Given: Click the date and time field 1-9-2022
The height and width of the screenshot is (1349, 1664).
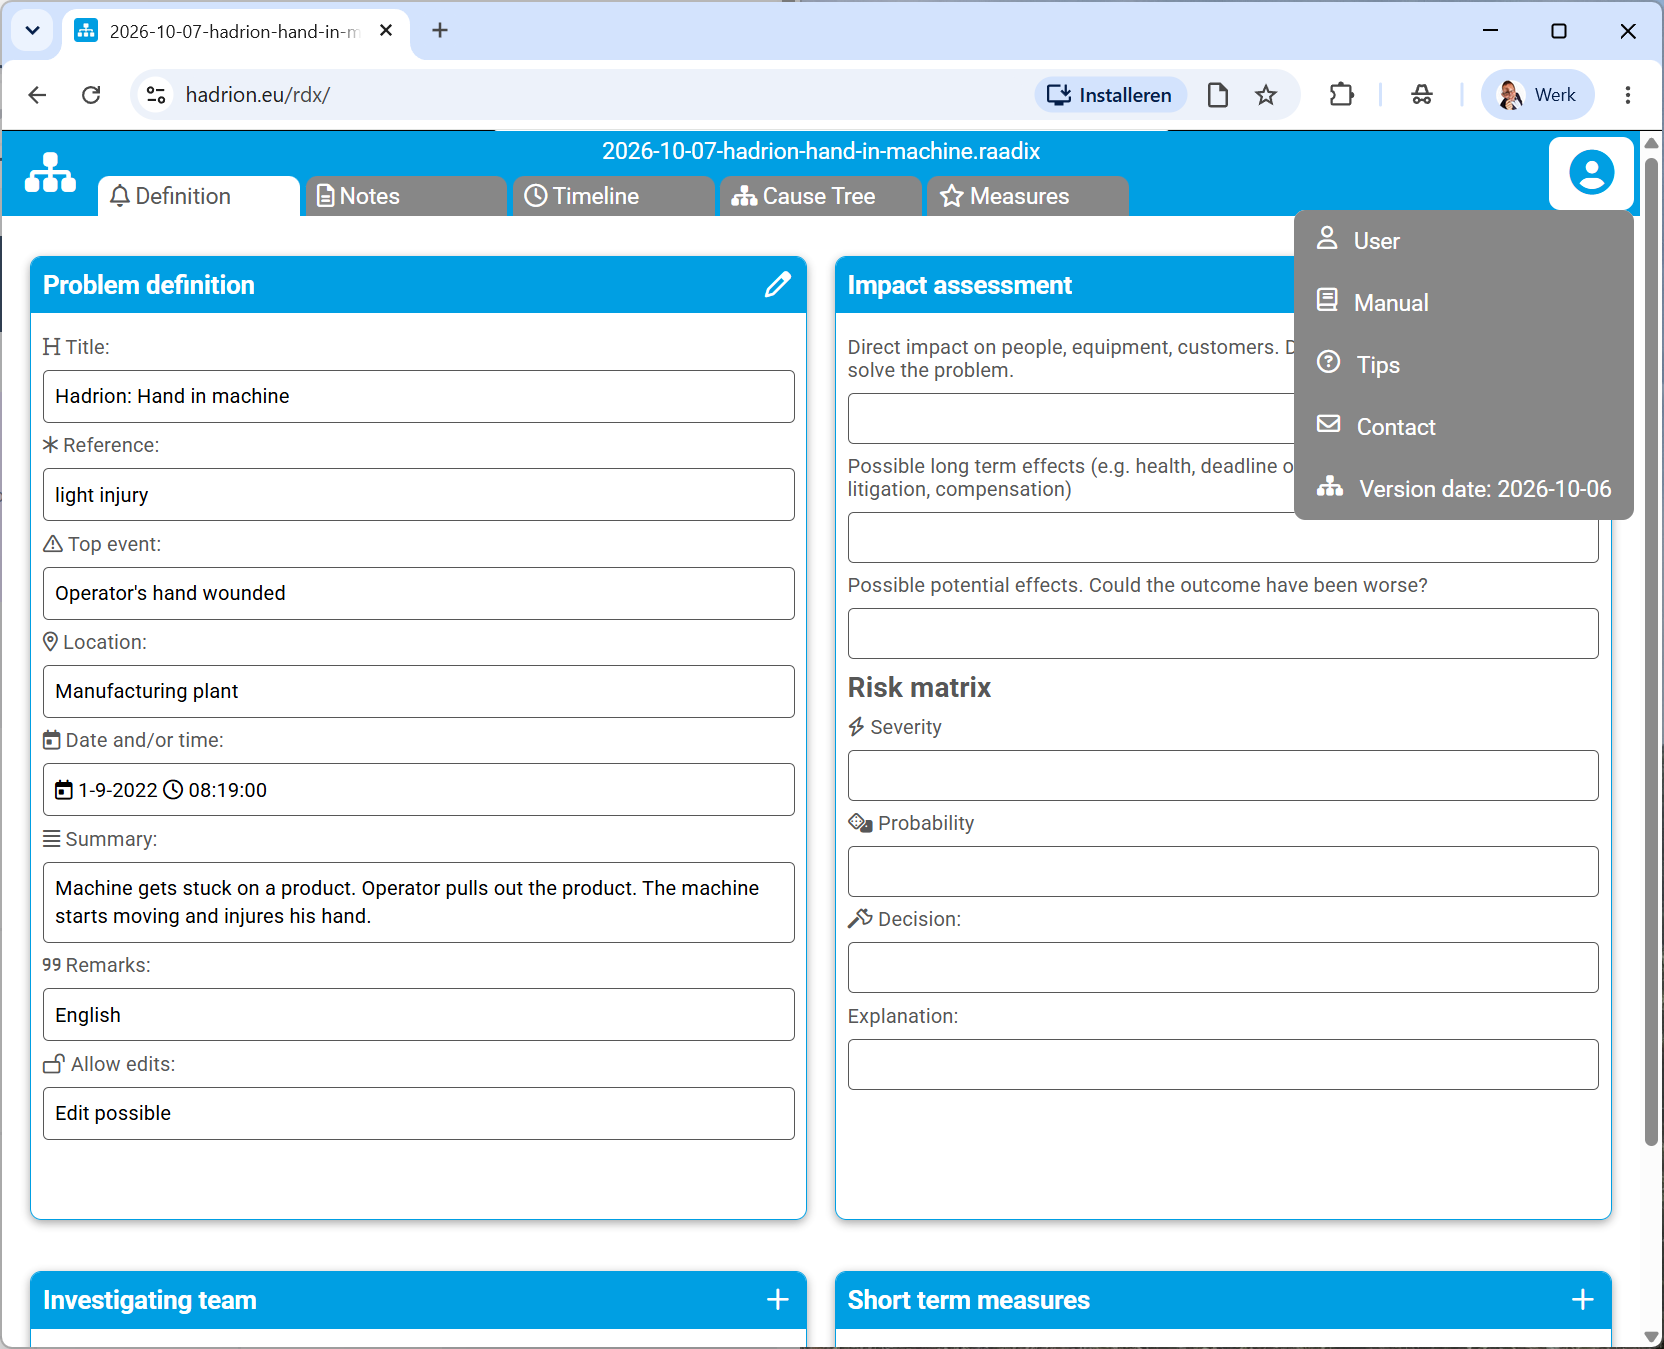Looking at the screenshot, I should pos(418,790).
